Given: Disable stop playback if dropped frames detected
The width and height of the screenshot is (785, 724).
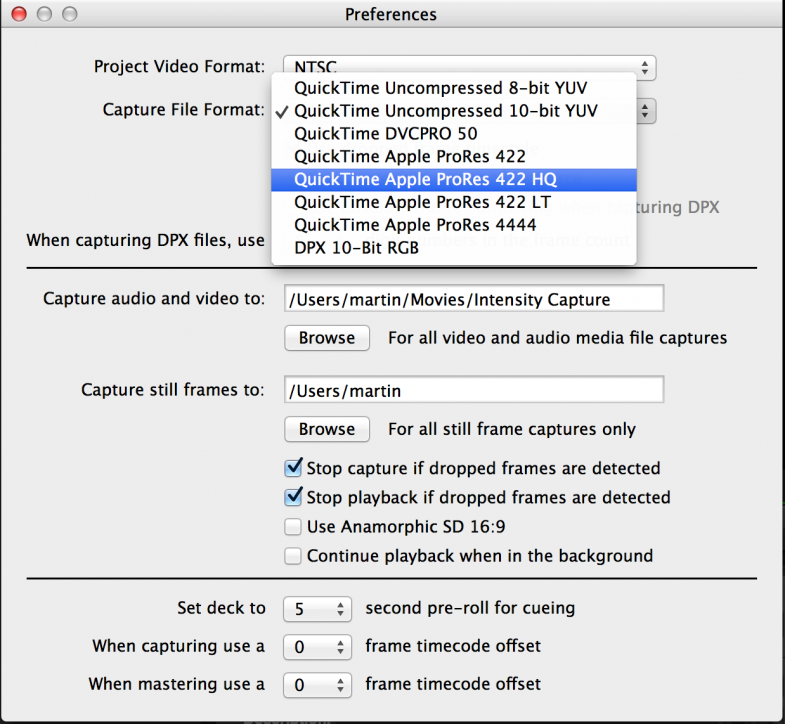Looking at the screenshot, I should pyautogui.click(x=293, y=497).
